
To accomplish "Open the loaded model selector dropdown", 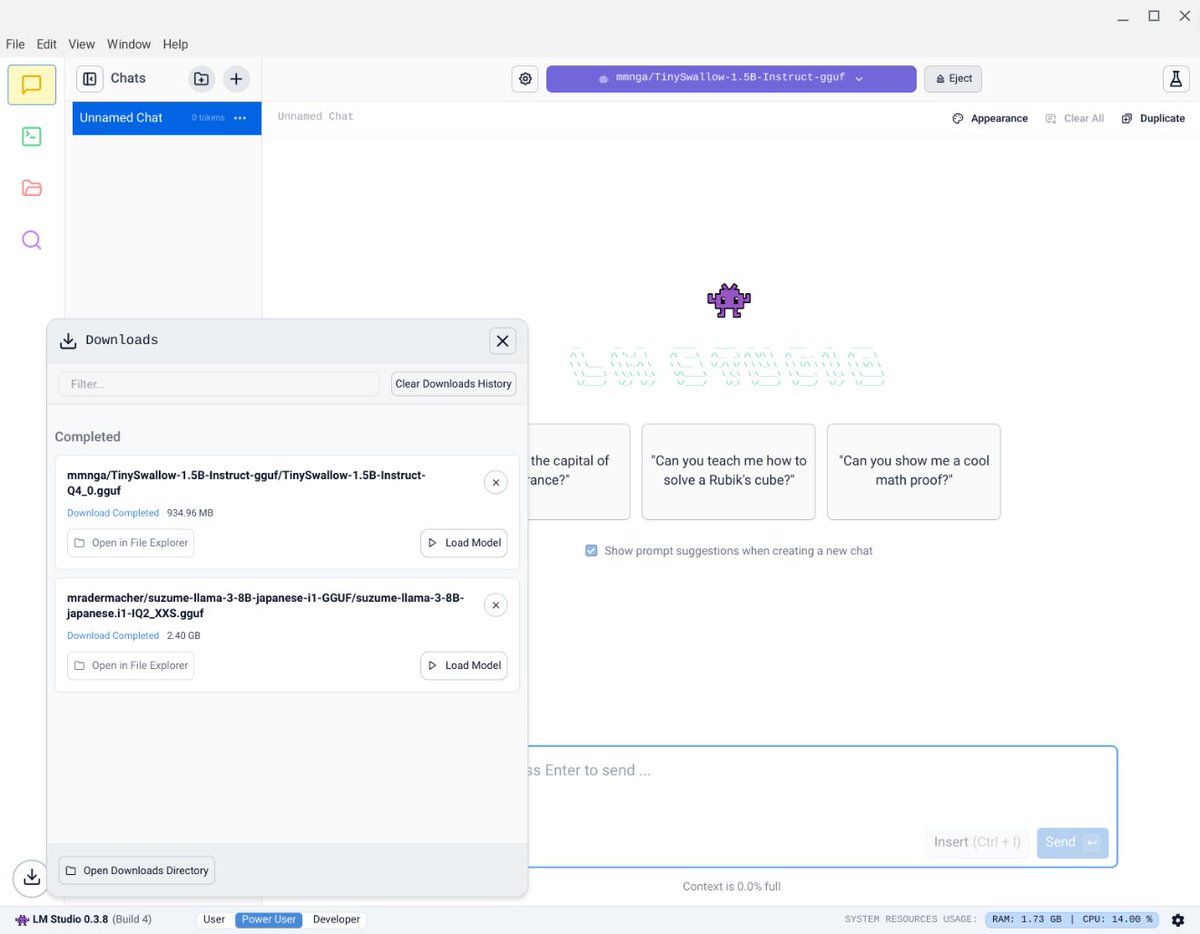I will [731, 79].
